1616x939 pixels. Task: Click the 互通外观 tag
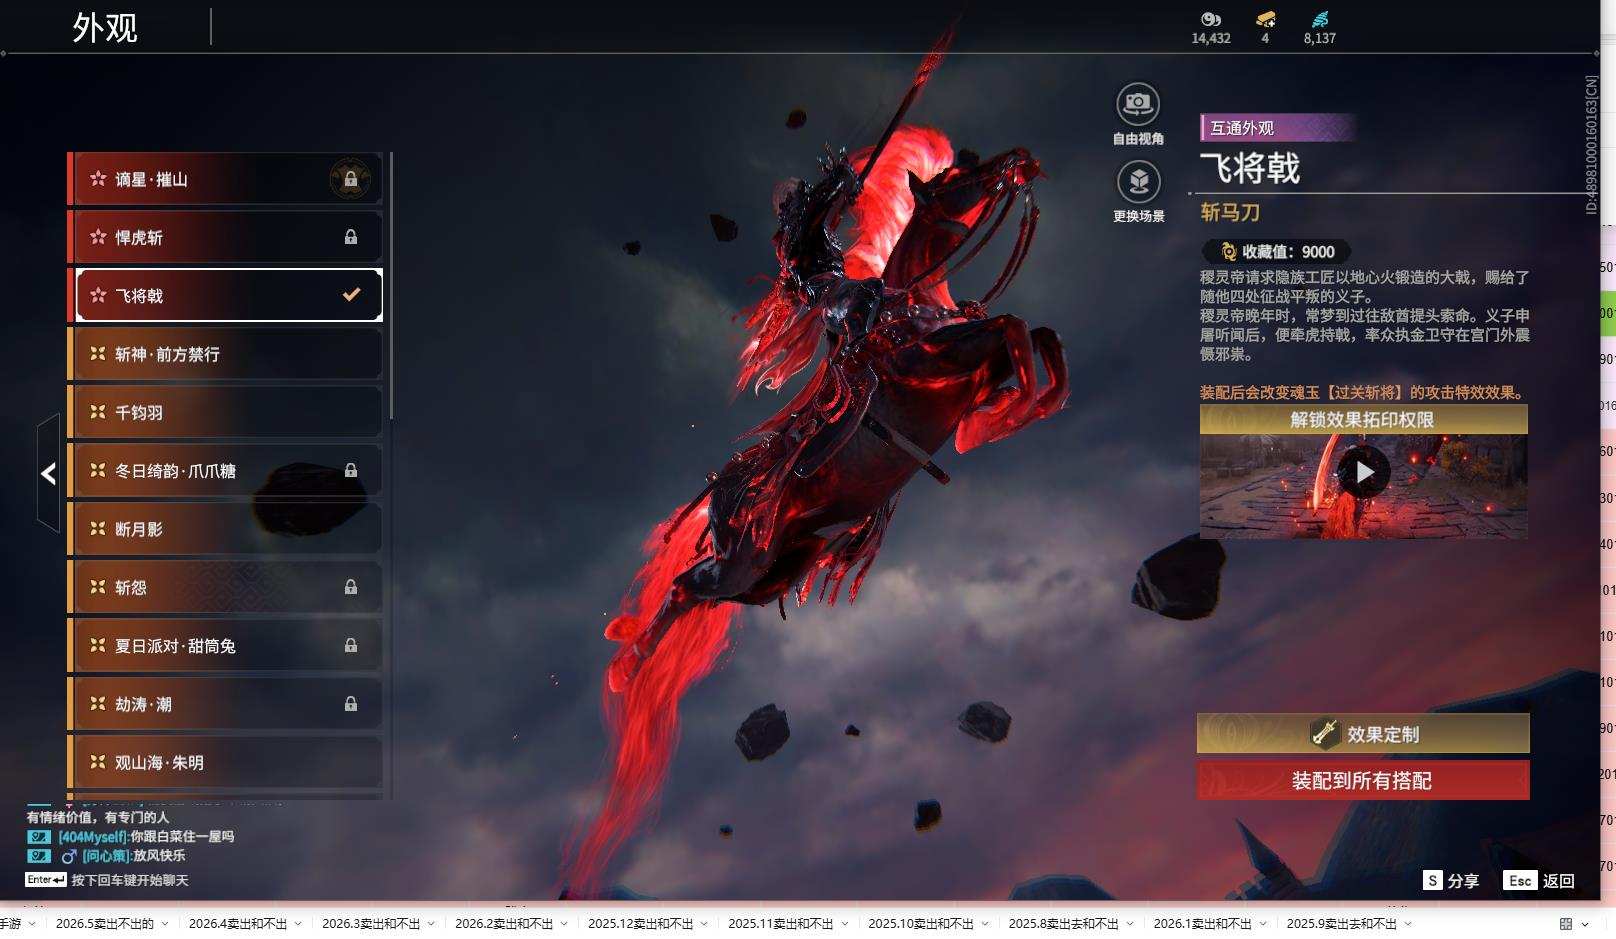pos(1278,128)
